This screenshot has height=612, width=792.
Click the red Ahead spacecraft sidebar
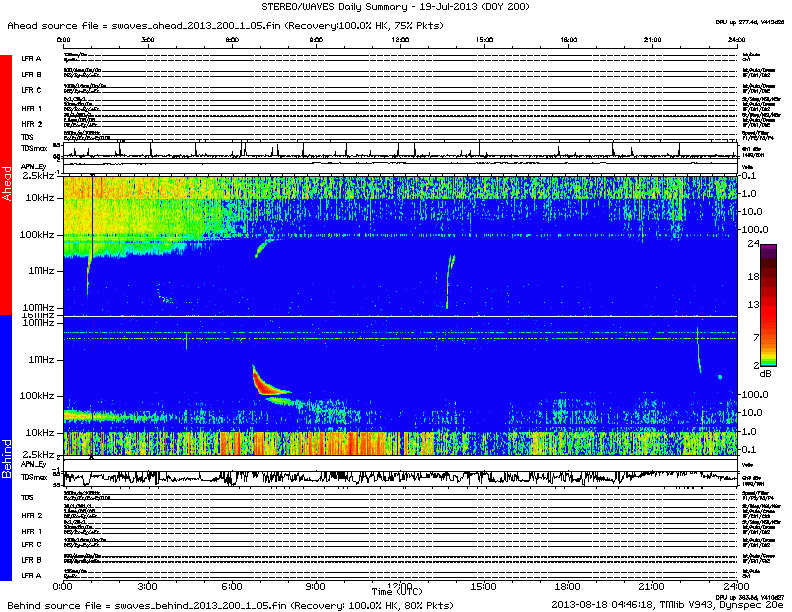[6, 185]
